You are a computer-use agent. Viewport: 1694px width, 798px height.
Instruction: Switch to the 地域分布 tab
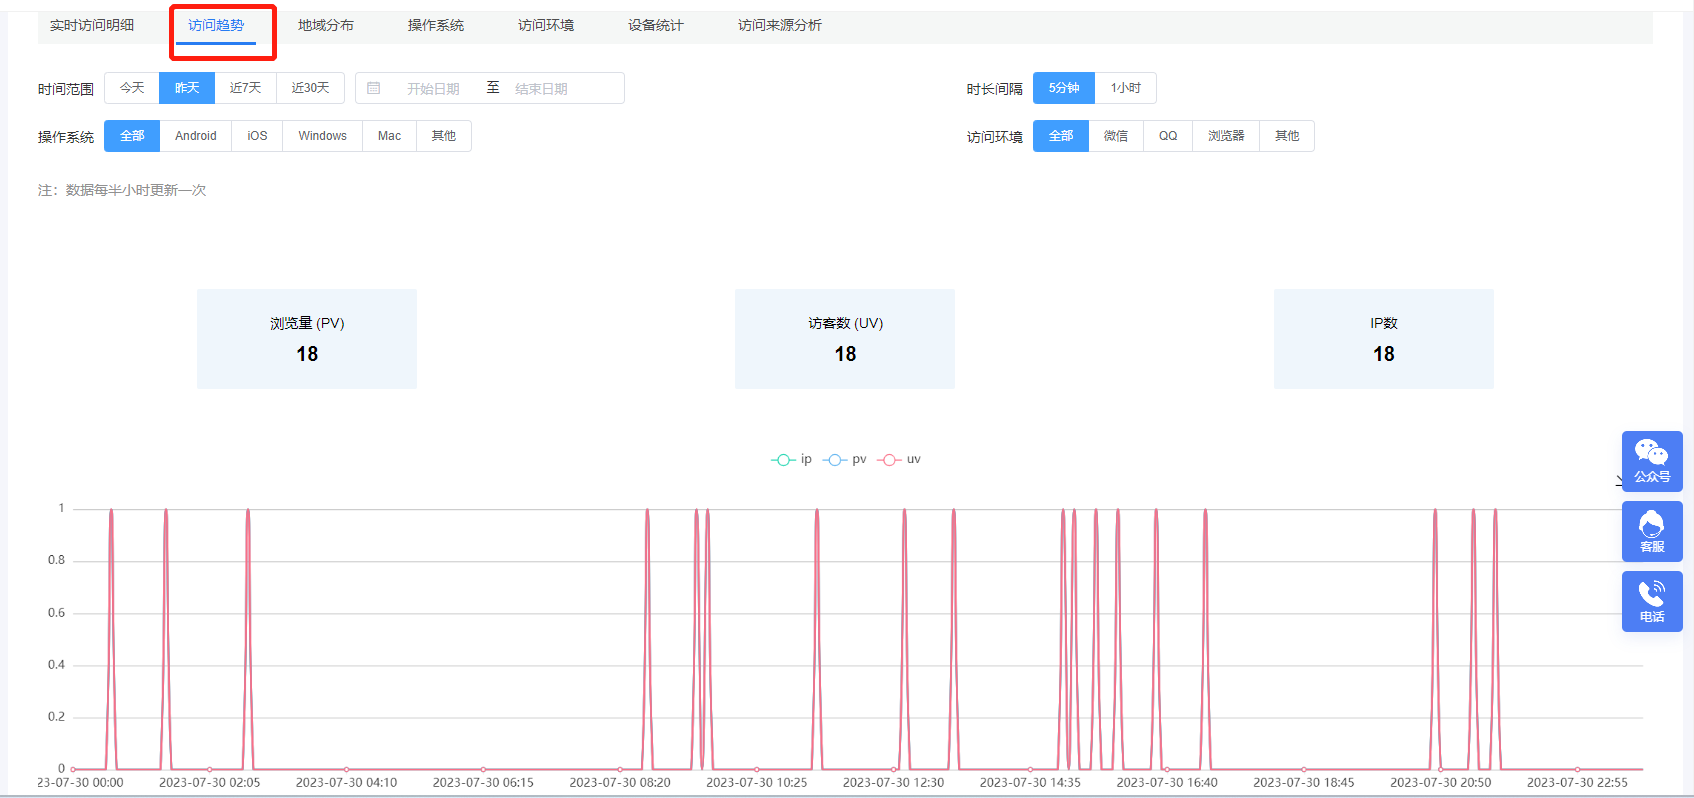[x=325, y=25]
